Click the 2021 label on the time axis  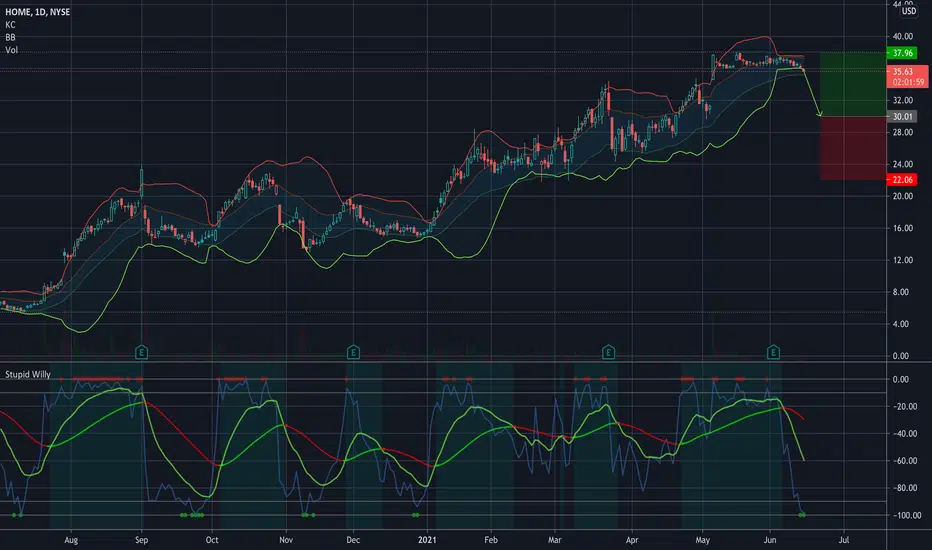(x=427, y=540)
